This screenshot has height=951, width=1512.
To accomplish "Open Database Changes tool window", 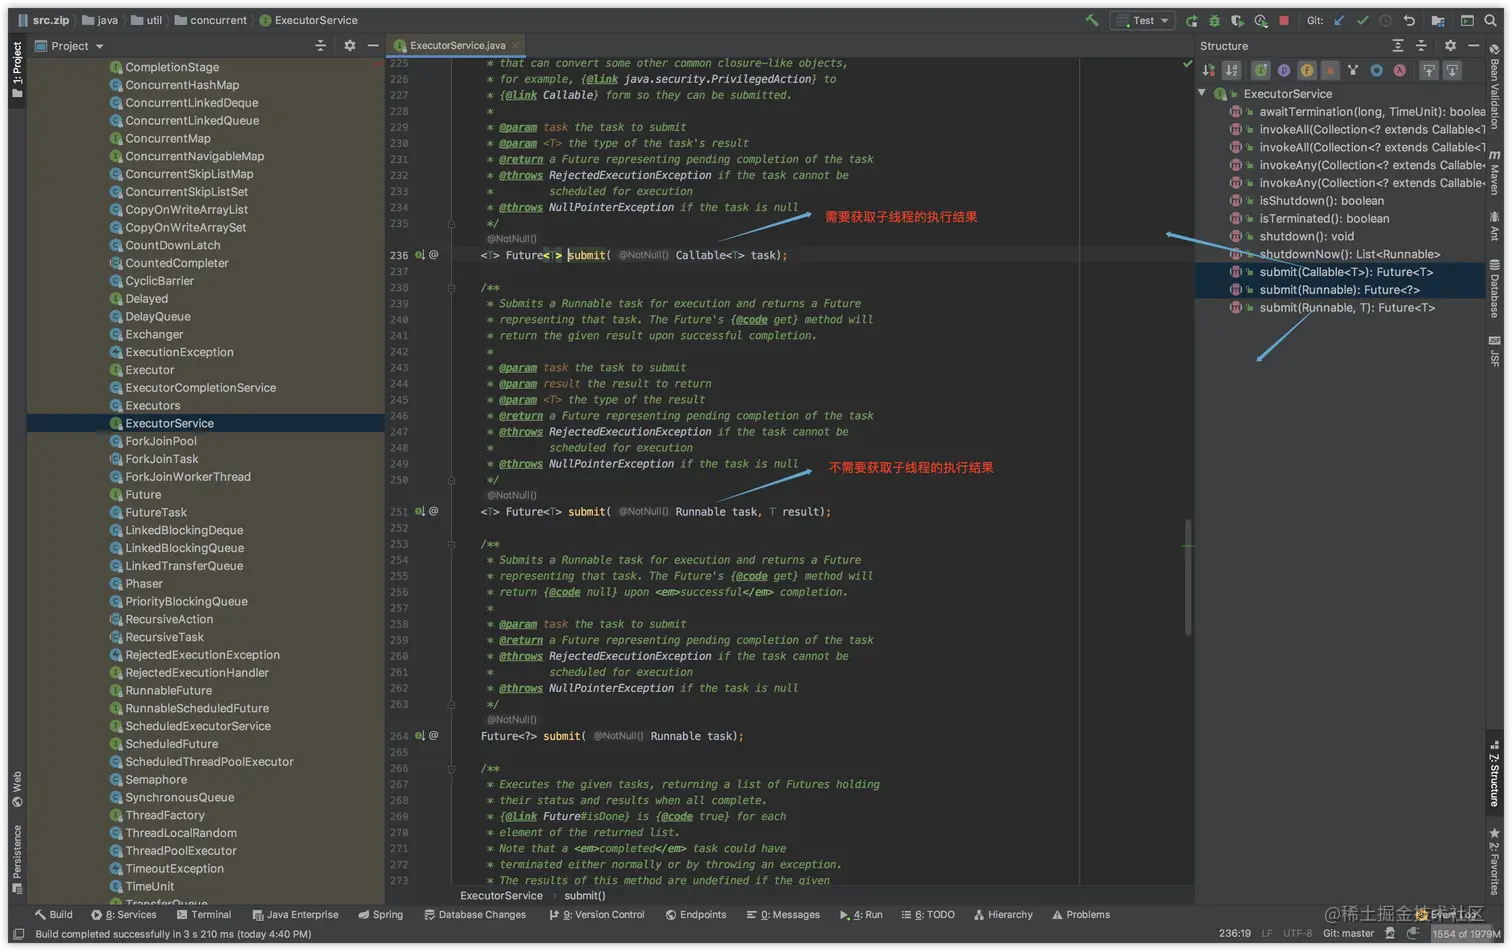I will tap(475, 915).
